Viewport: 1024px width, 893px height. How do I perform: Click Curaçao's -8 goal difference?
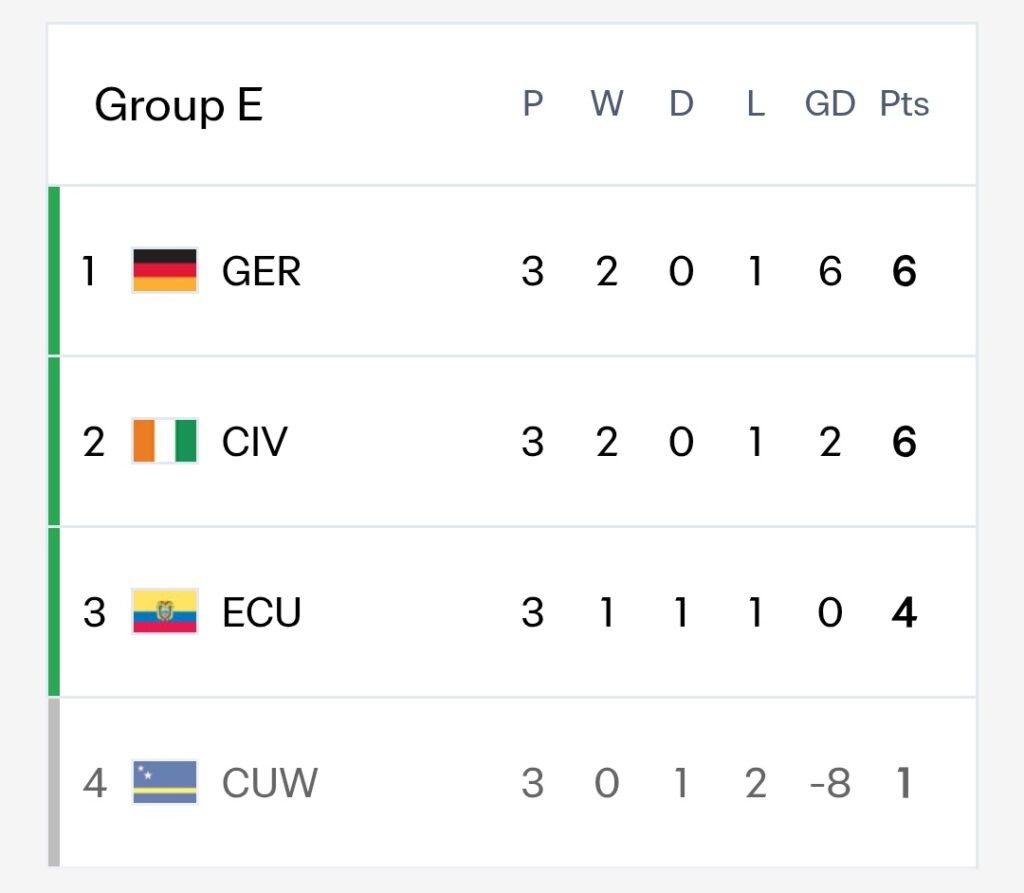coord(829,783)
